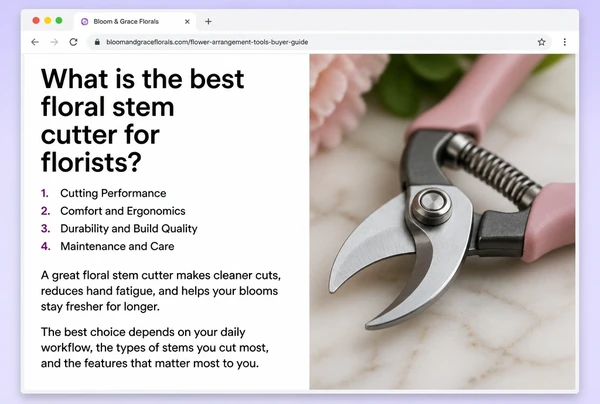Open a new tab with the plus button

tap(208, 21)
